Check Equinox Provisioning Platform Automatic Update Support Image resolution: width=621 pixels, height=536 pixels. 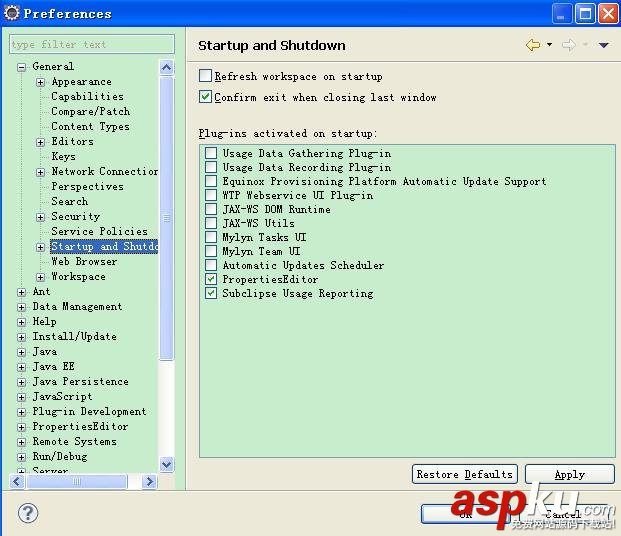click(x=211, y=181)
